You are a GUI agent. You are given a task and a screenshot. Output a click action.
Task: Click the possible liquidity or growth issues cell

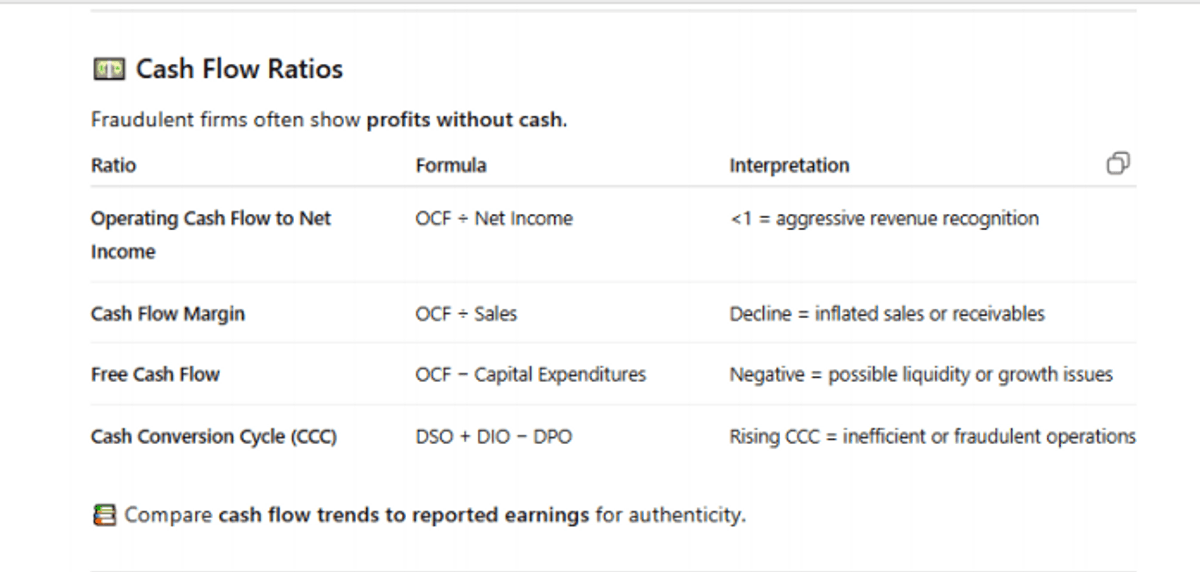pyautogui.click(x=921, y=375)
